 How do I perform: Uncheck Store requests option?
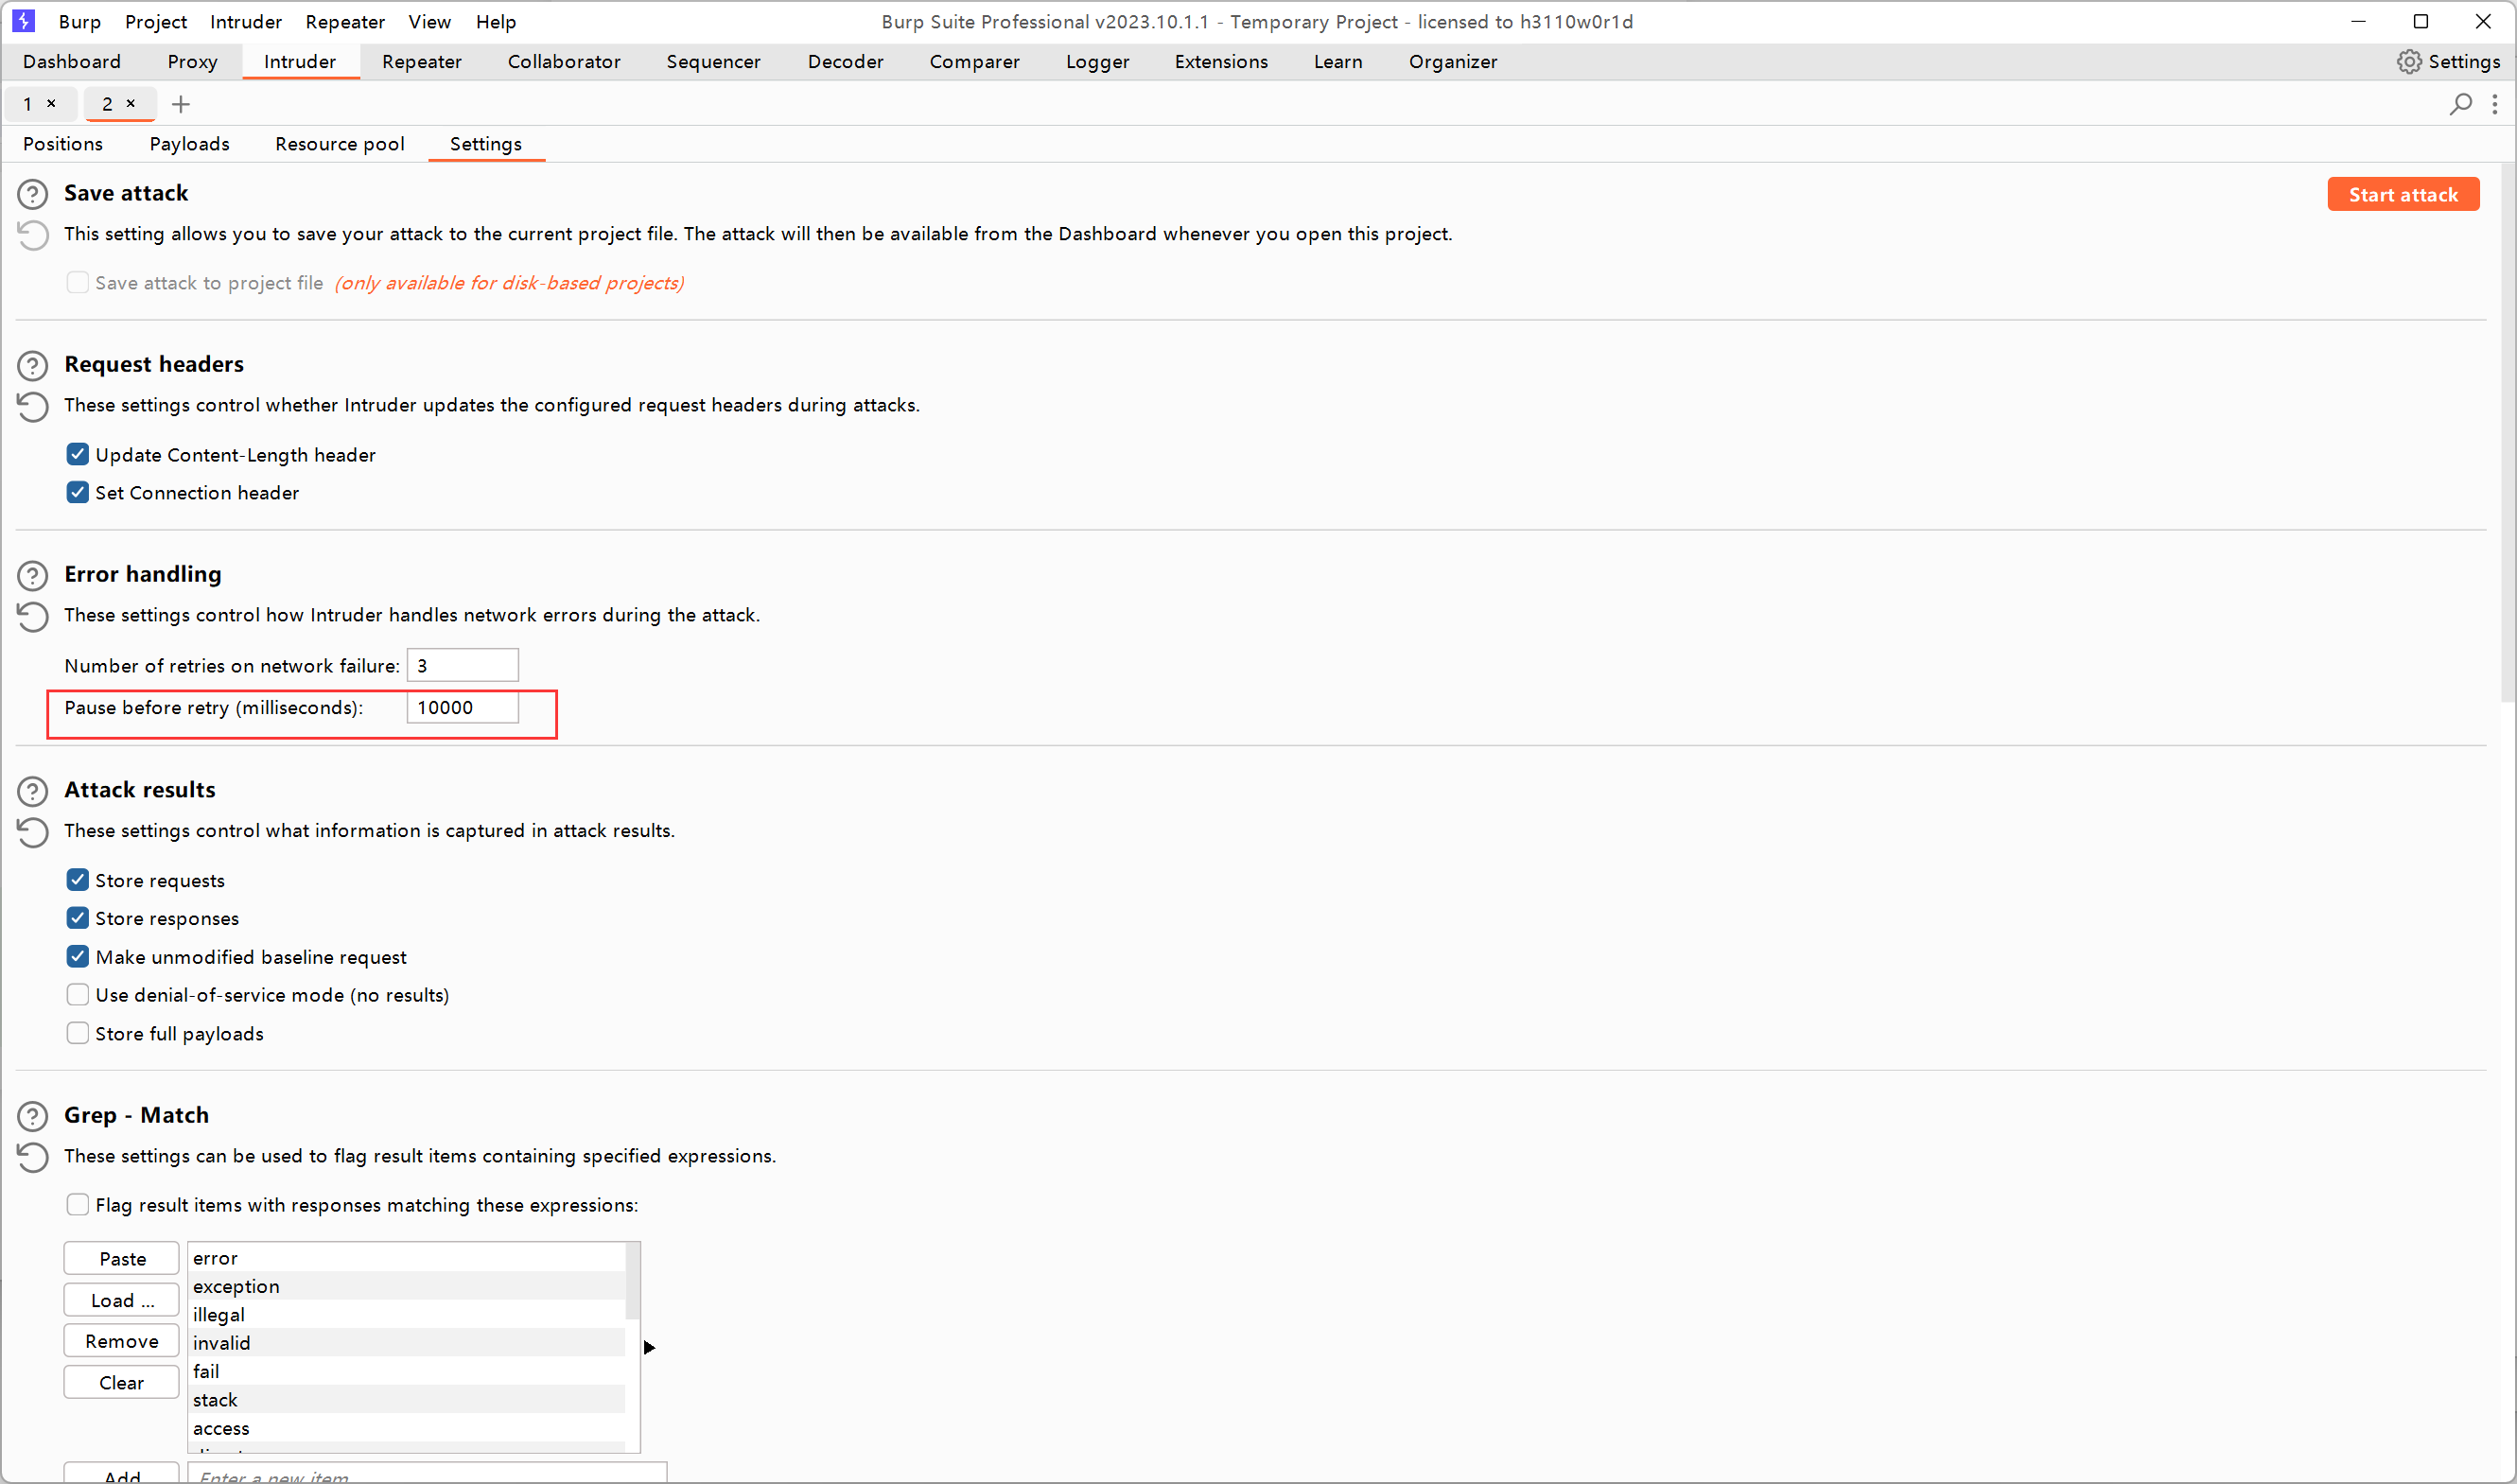78,880
